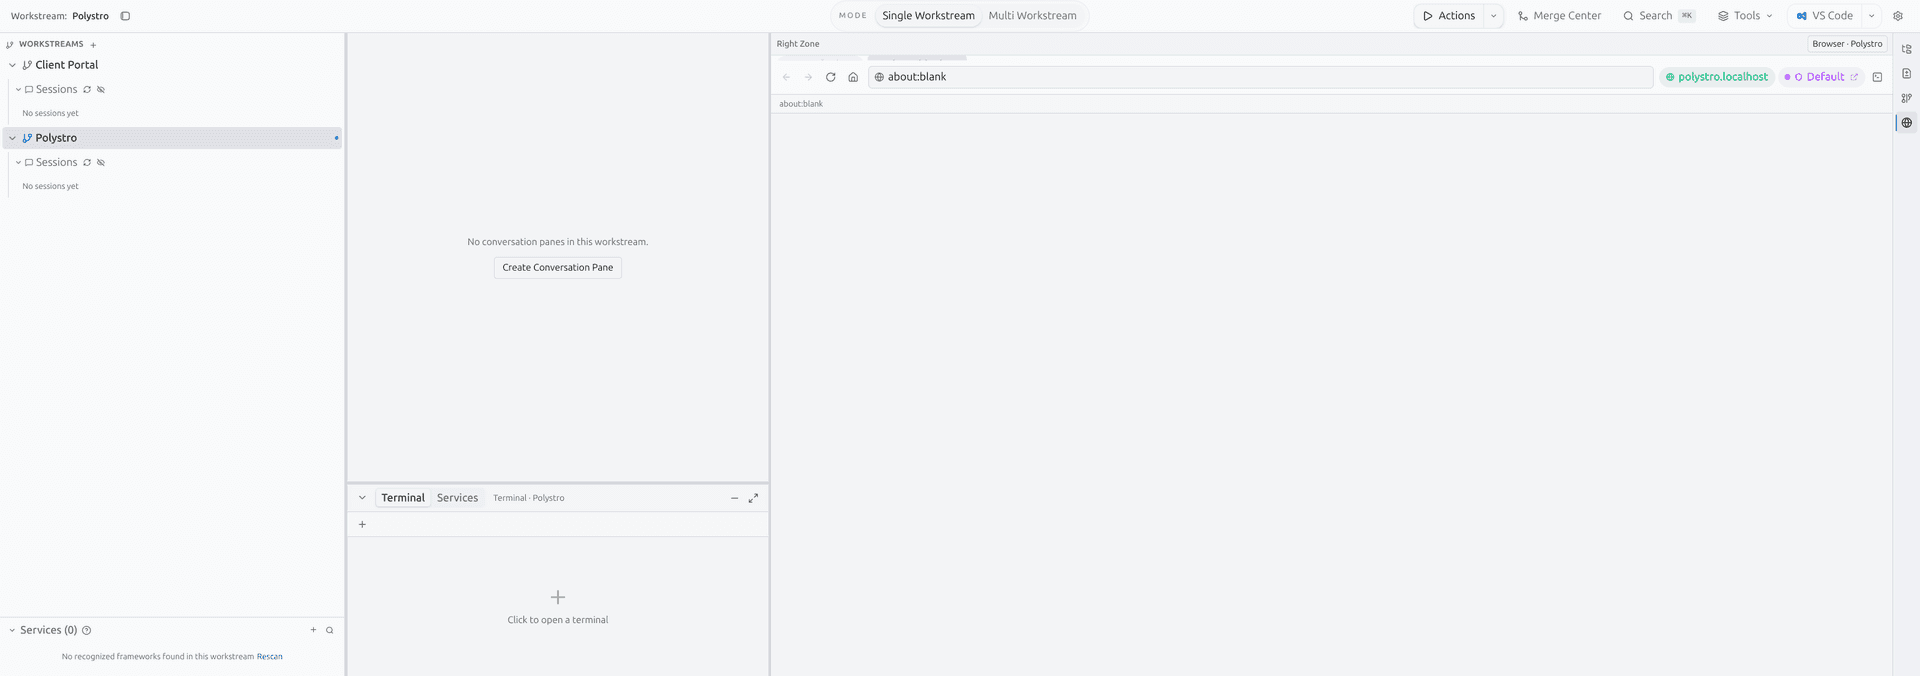This screenshot has width=1920, height=676.
Task: Refresh sessions under Client Portal
Action: 87,90
